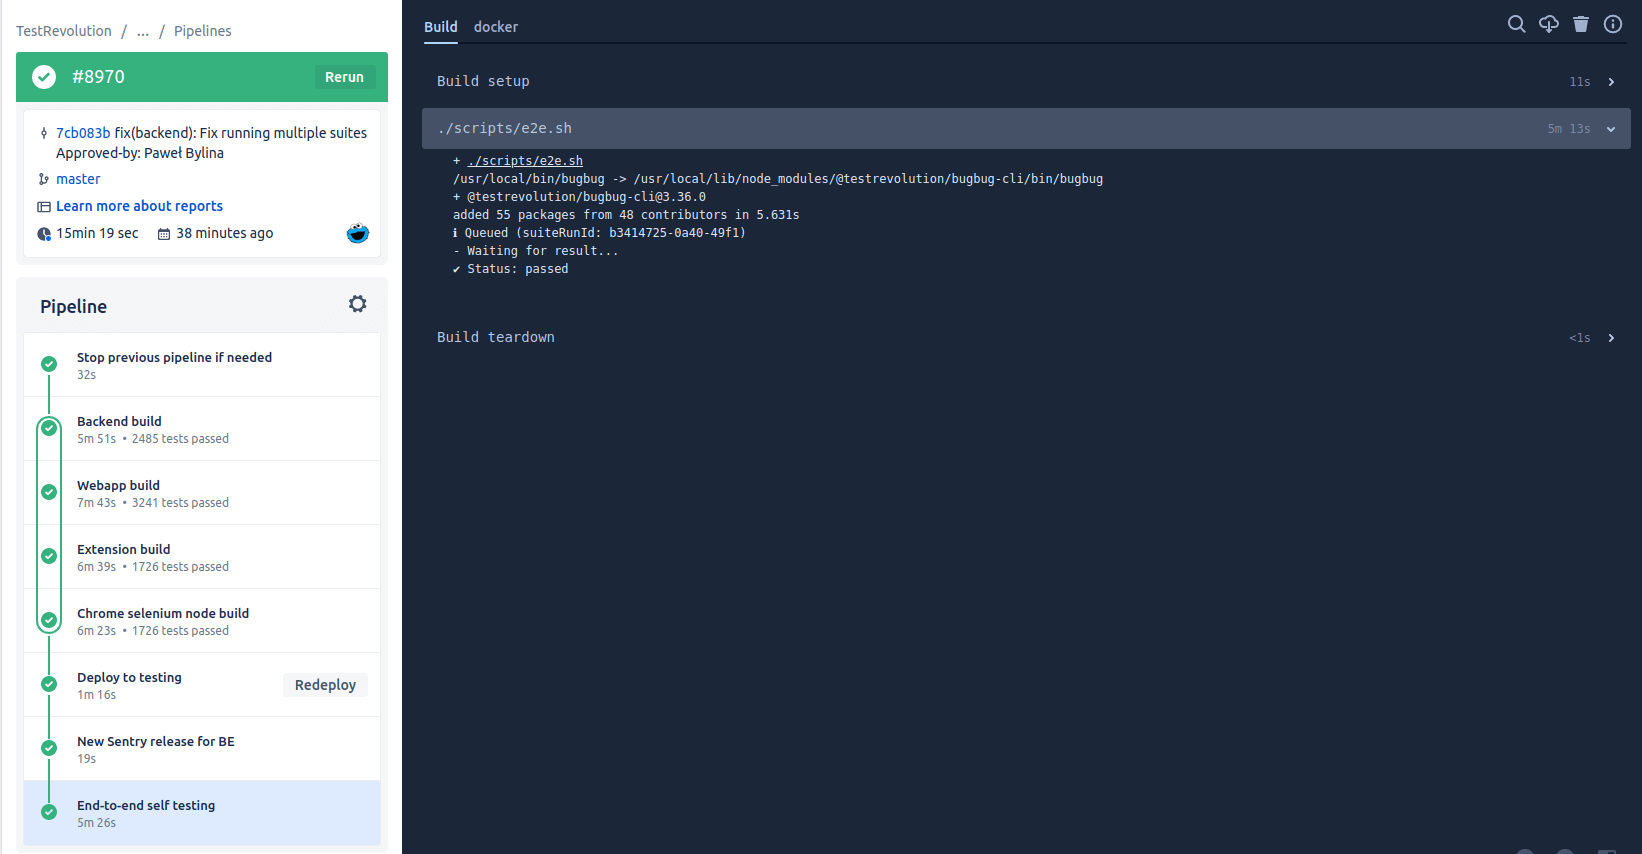Expand the Build teardown section
This screenshot has width=1642, height=854.
click(x=1610, y=338)
